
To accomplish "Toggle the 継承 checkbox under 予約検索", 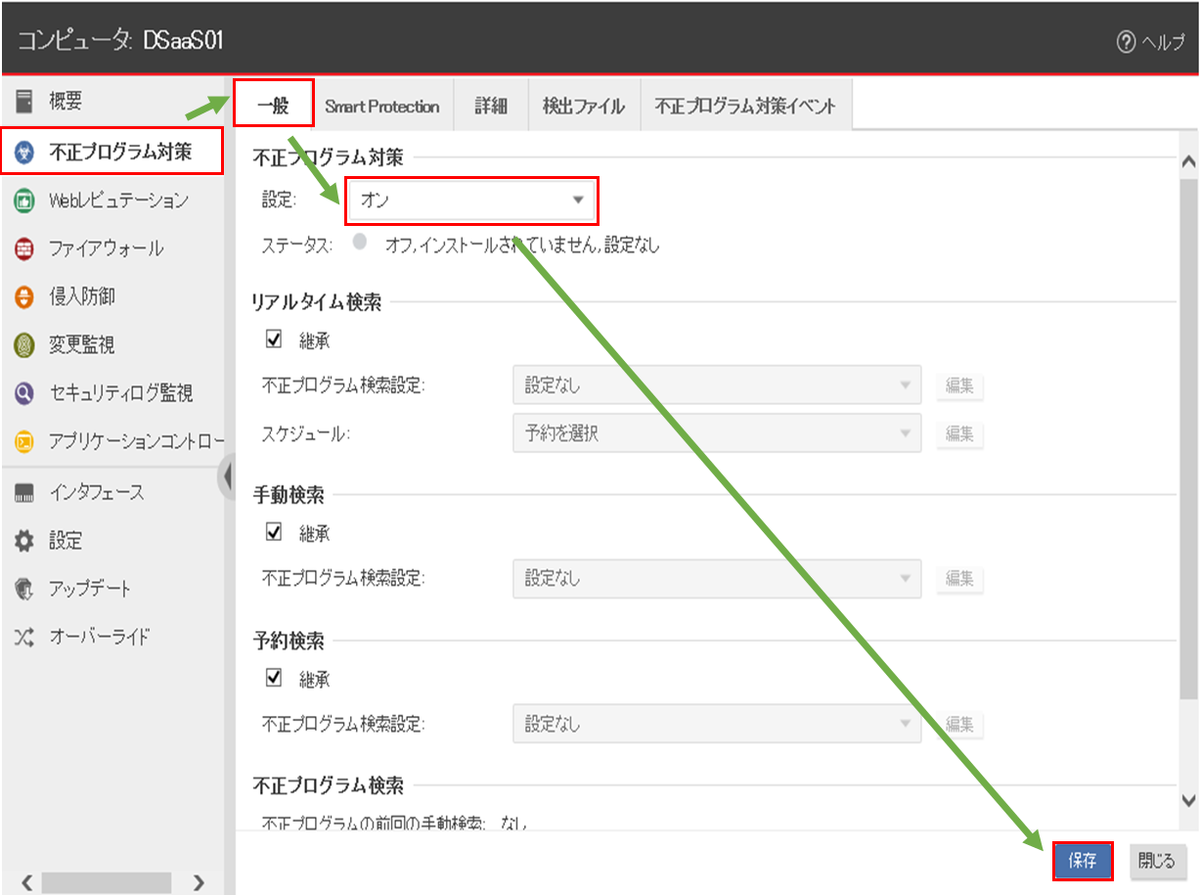I will pyautogui.click(x=275, y=679).
